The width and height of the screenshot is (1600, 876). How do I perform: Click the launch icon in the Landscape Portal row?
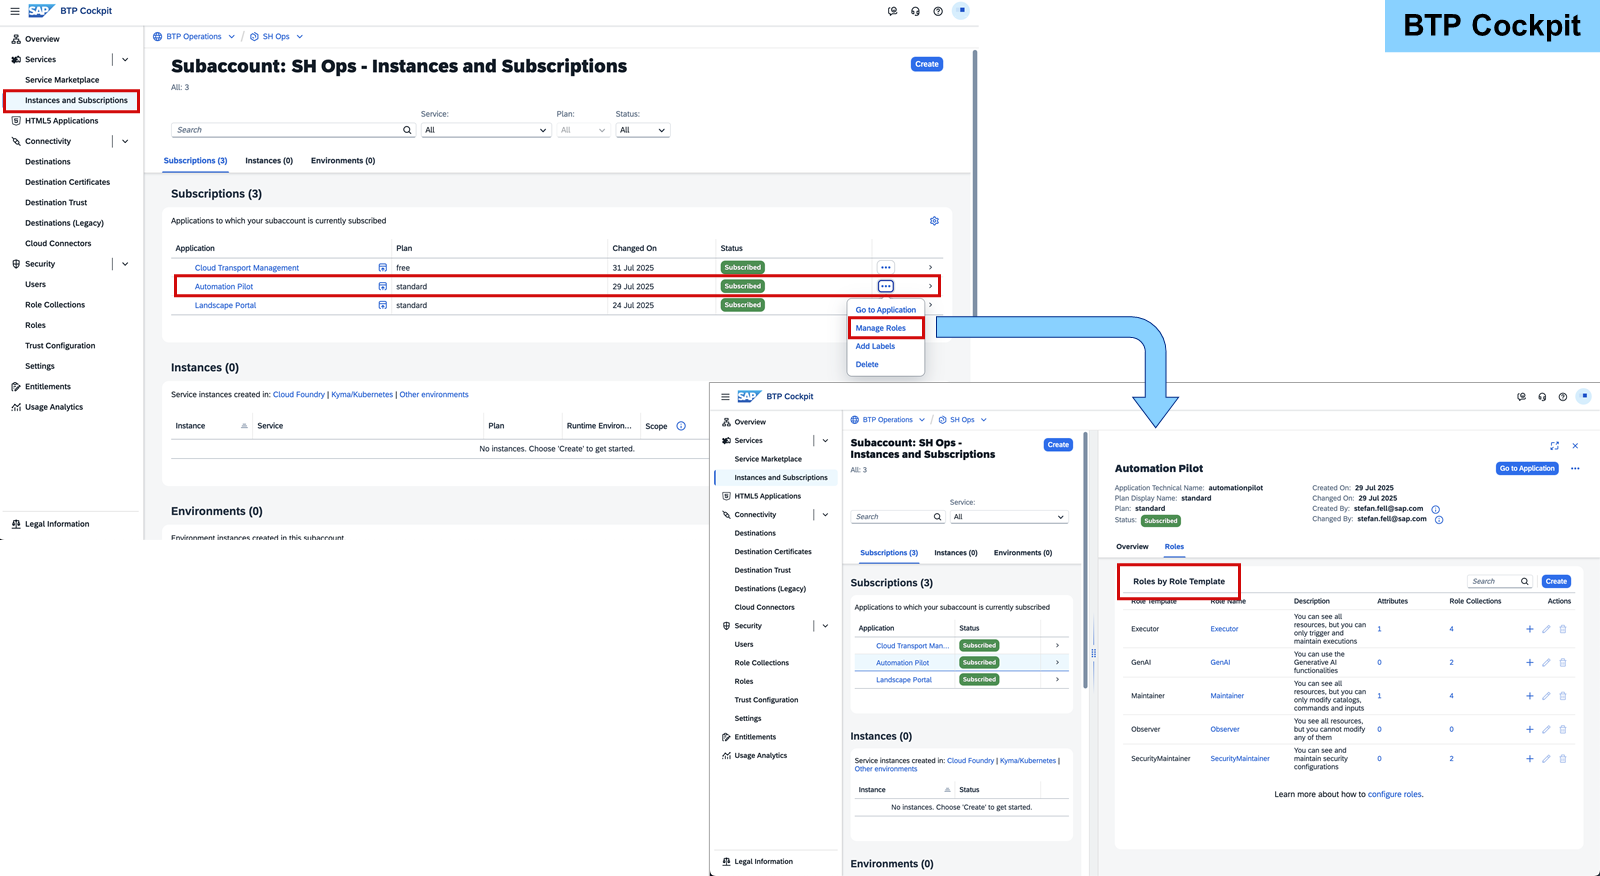tap(382, 305)
